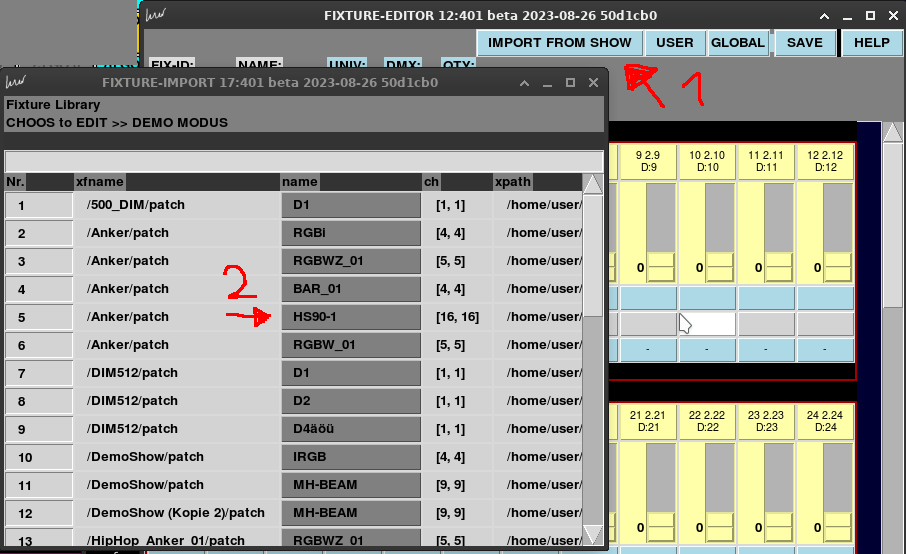
Task: Click the FIXTURE-IMPORT window app icon
Action: click(16, 82)
